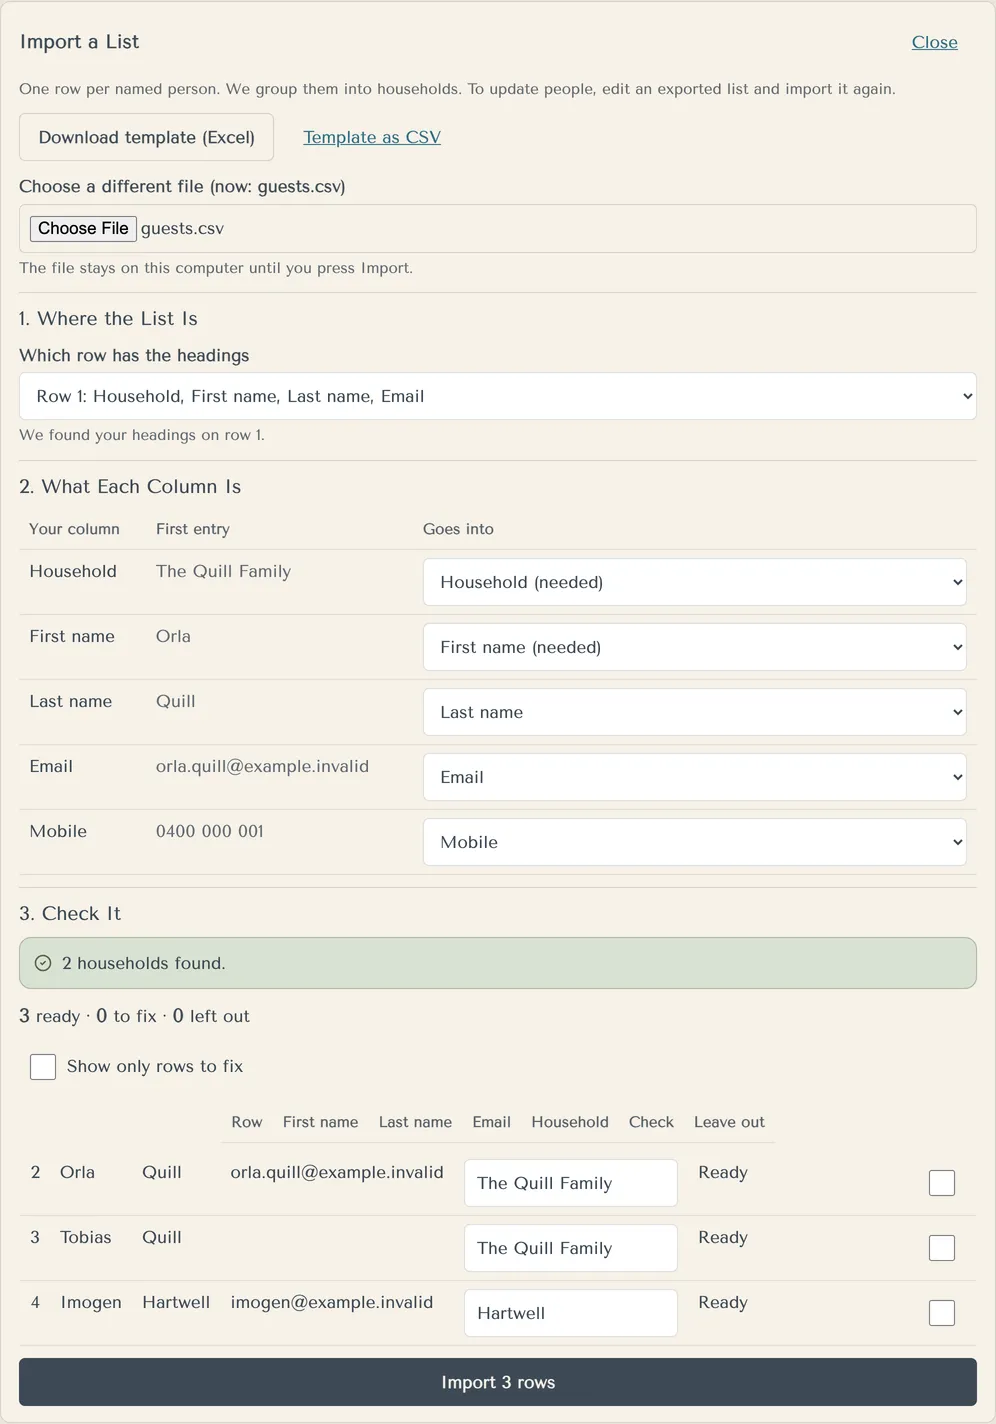Click the check-circle icon beside households found
Viewport: 996px width, 1424px height.
(x=43, y=963)
